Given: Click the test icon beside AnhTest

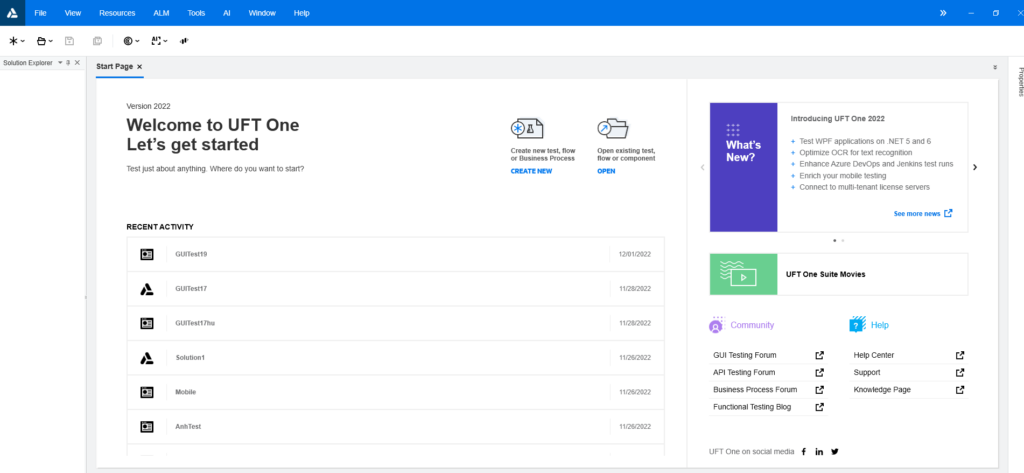Looking at the screenshot, I should [147, 427].
